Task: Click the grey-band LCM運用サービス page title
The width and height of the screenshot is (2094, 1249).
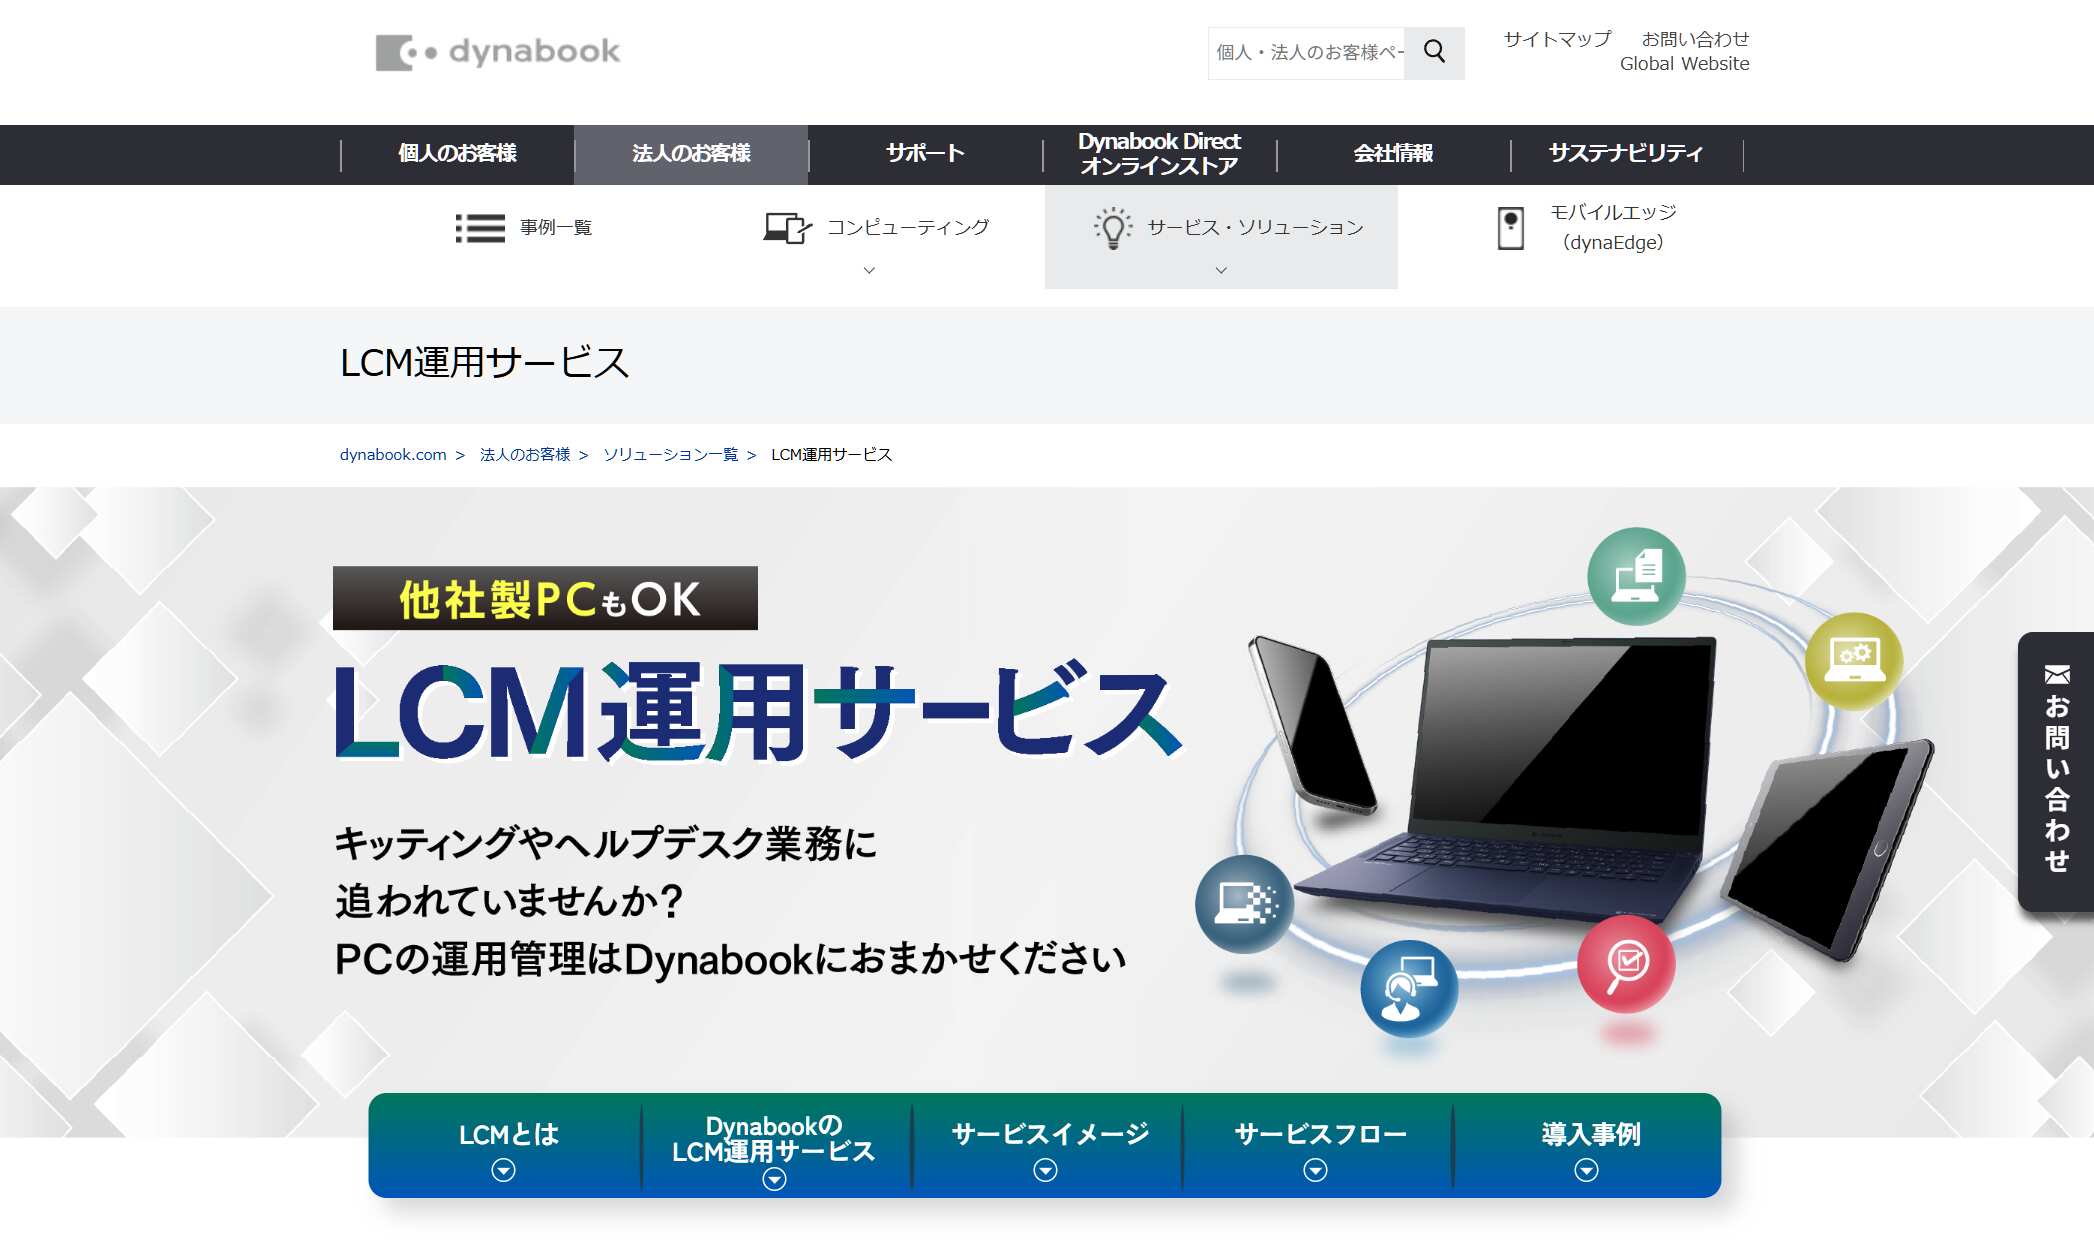Action: coord(484,363)
